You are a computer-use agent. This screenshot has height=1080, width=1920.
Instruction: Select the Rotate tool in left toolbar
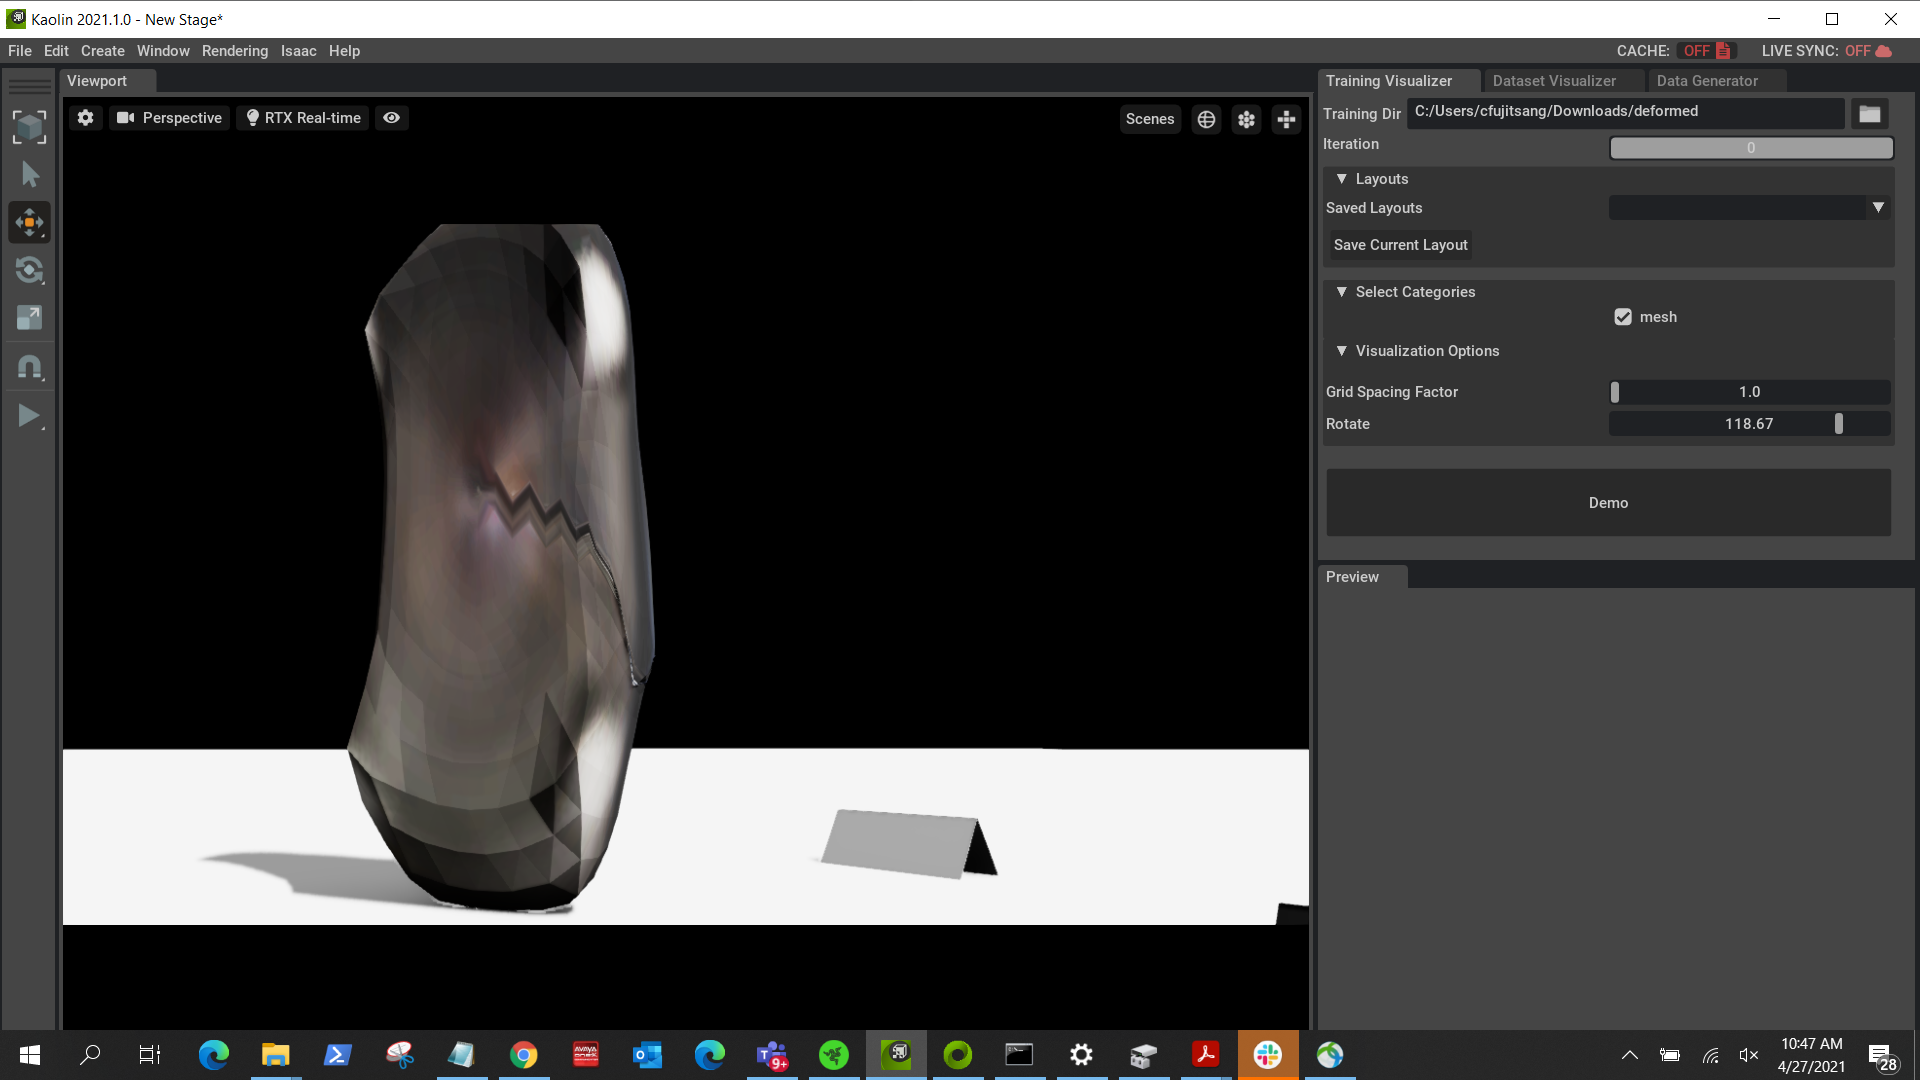coord(29,270)
